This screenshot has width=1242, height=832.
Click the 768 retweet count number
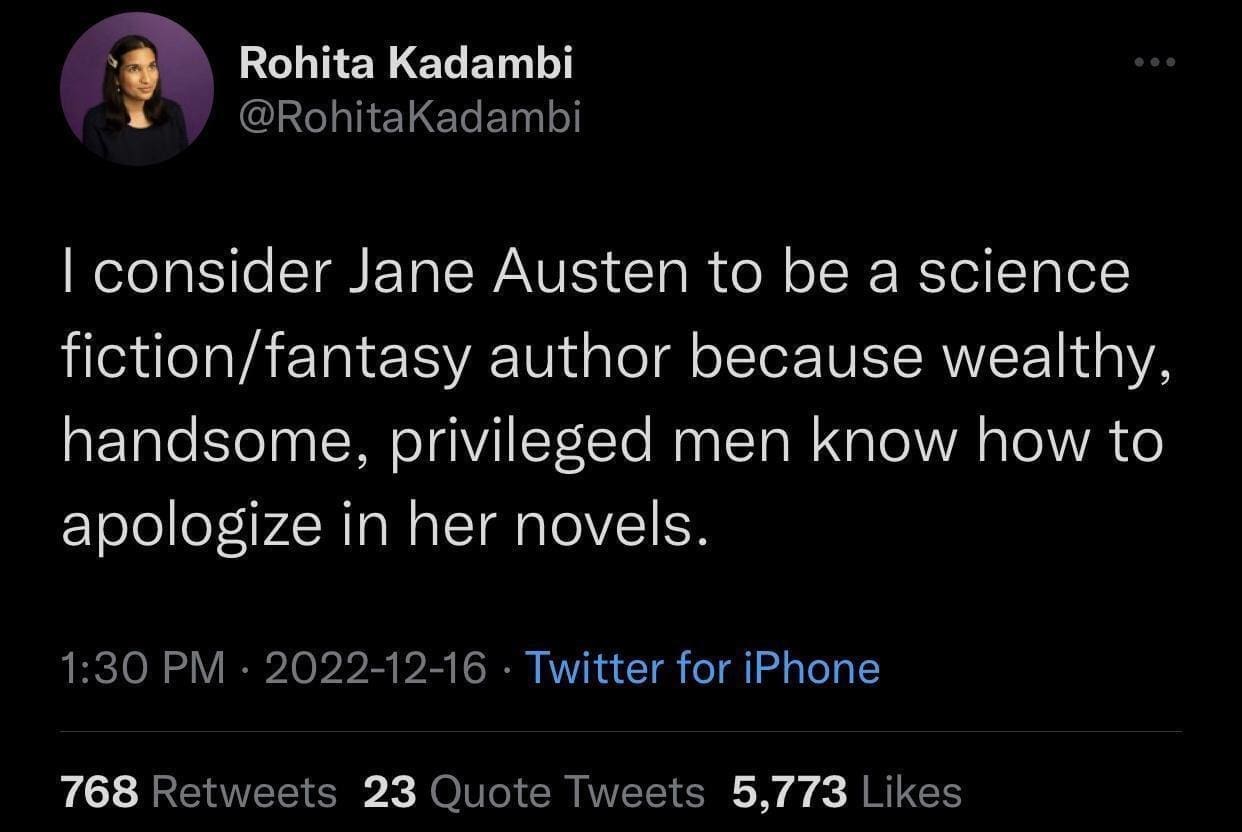pos(100,790)
